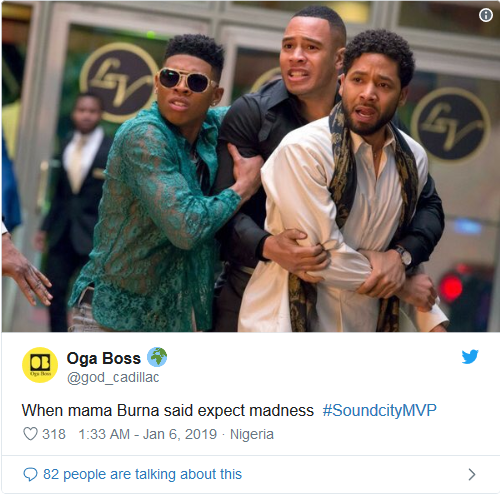Click the blurred red light in the photo
Viewport: 500px width, 494px height.
450,287
